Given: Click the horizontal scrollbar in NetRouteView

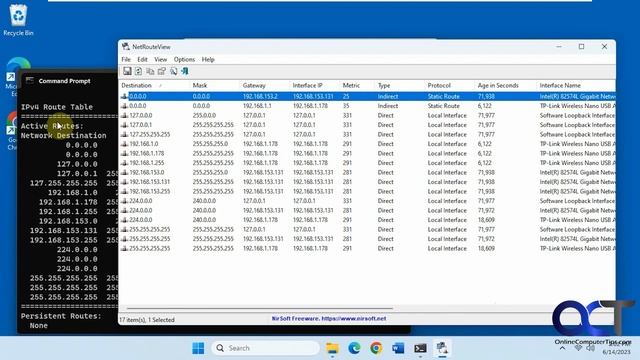Looking at the screenshot, I should [x=260, y=309].
